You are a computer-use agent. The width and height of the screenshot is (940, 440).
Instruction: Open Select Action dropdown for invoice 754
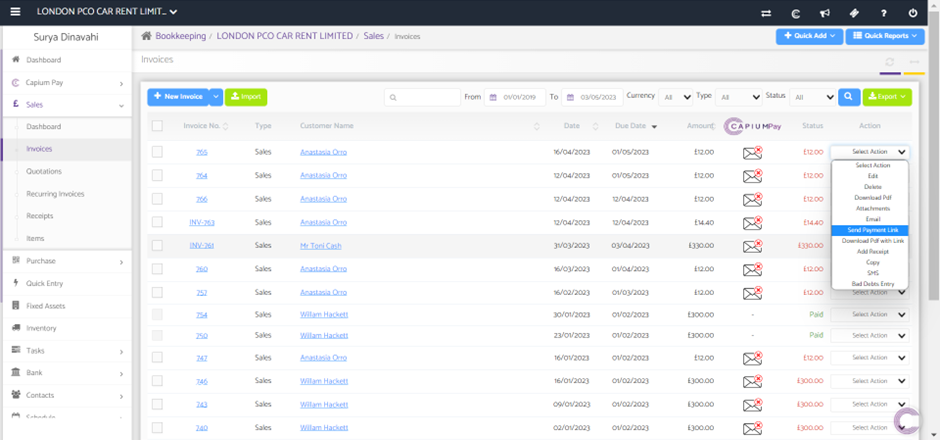click(869, 315)
